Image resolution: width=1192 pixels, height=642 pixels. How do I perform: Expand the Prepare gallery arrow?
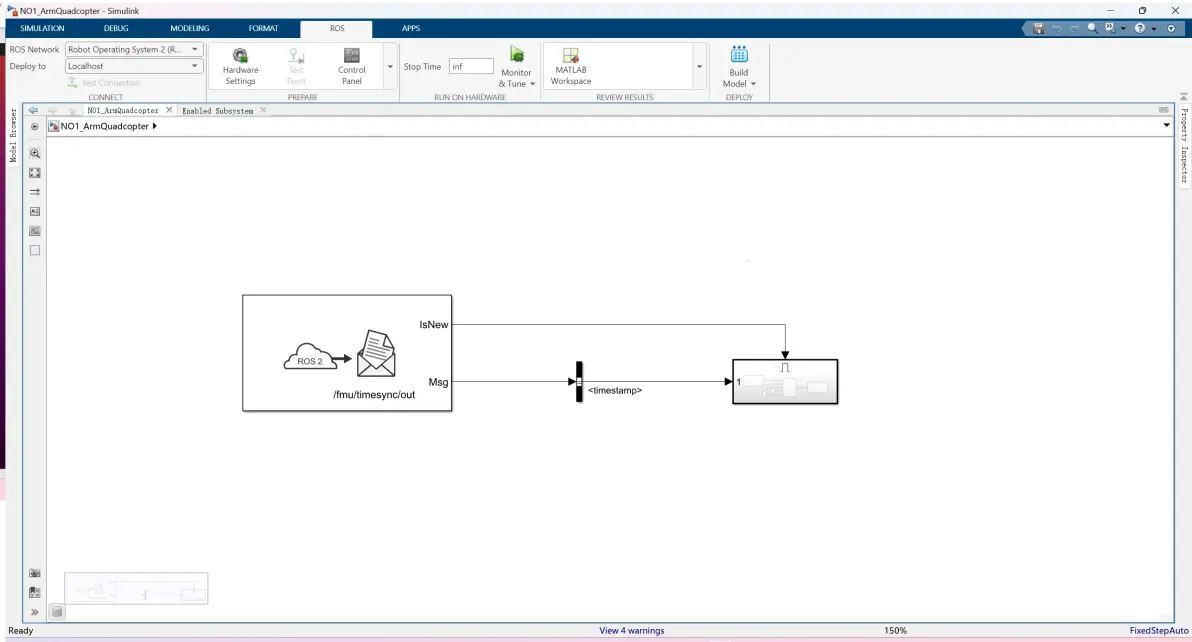390,67
